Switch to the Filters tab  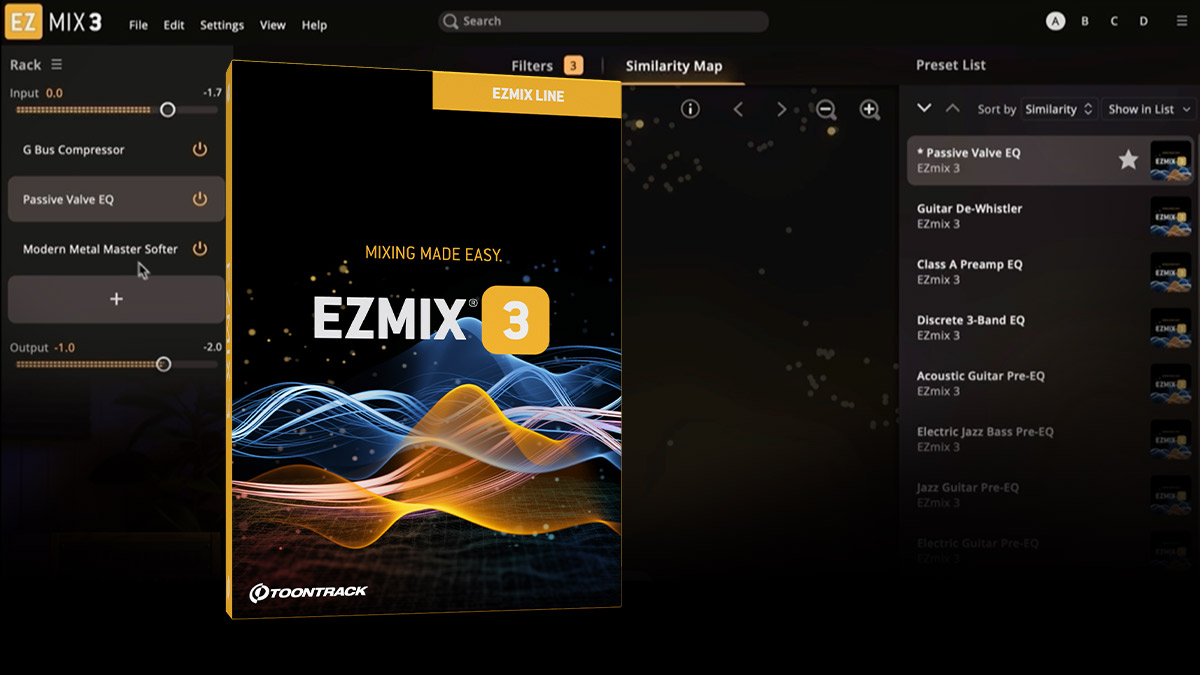pyautogui.click(x=532, y=66)
